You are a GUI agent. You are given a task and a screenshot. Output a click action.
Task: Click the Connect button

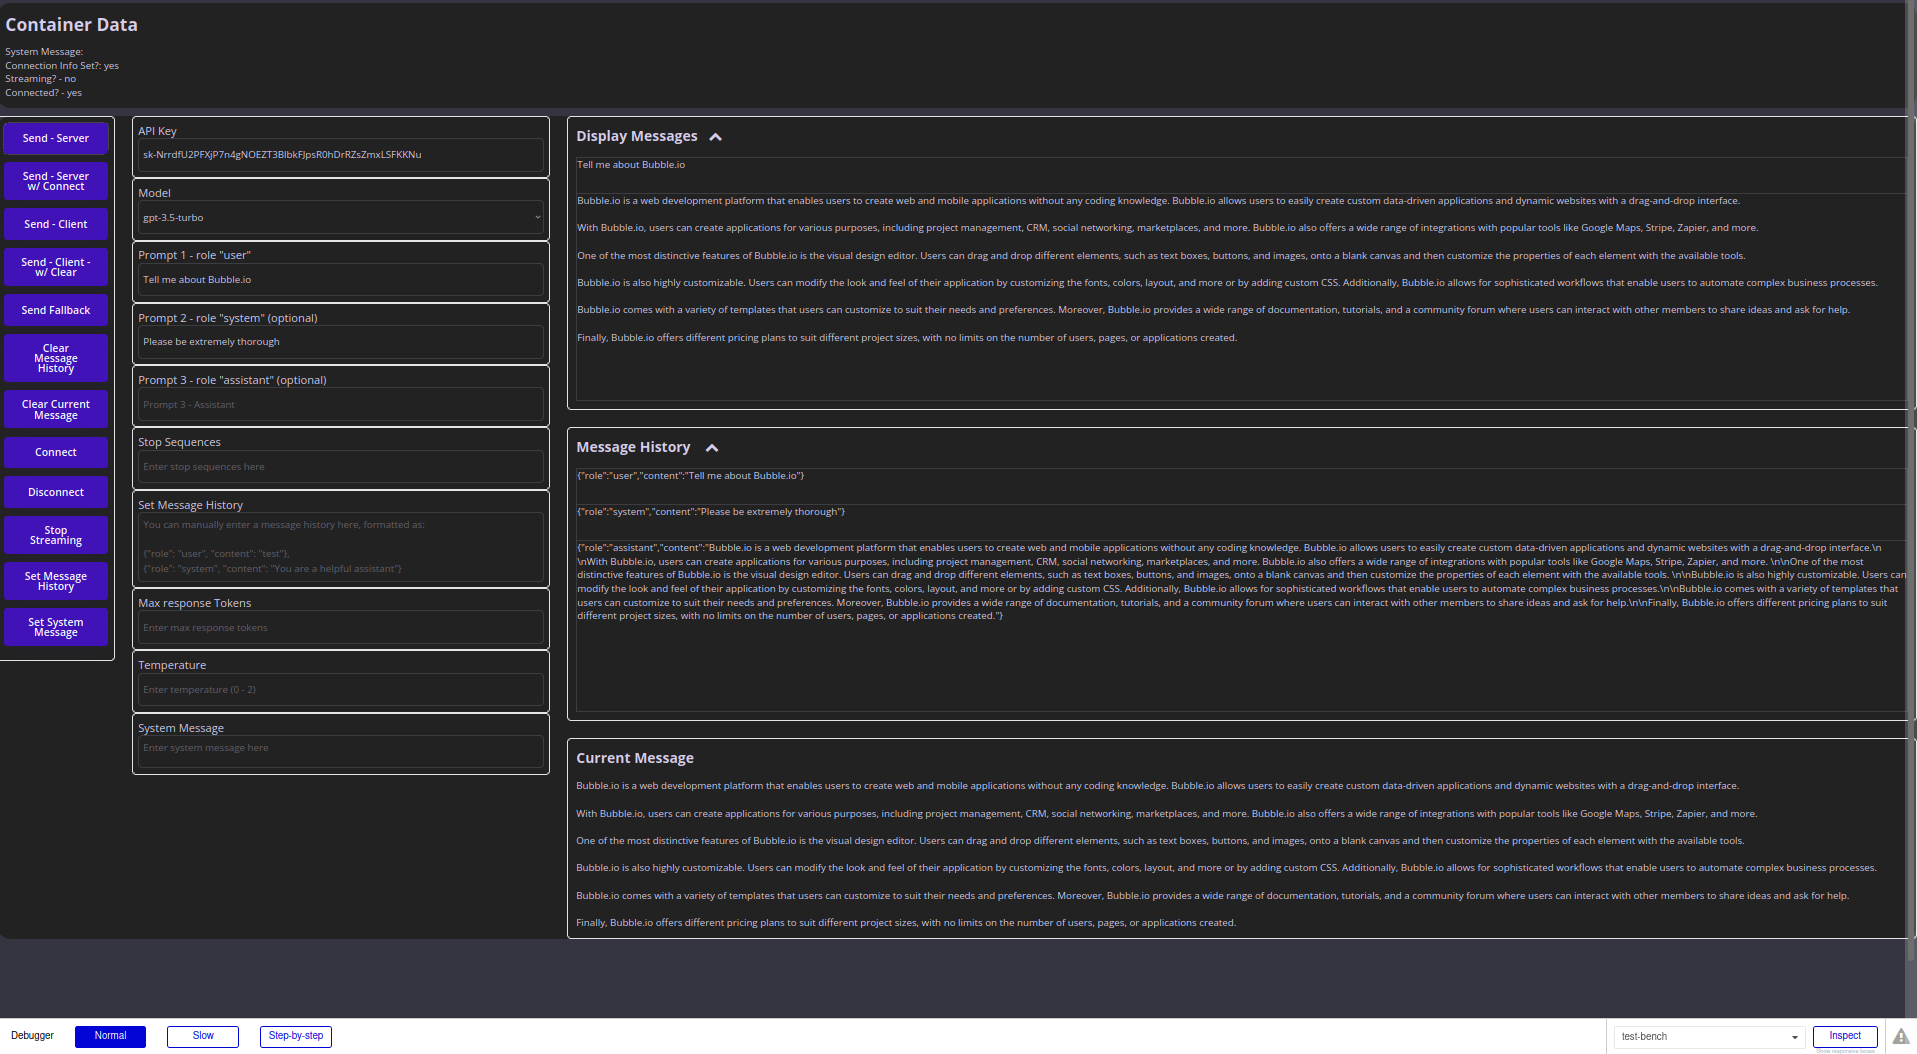pyautogui.click(x=55, y=452)
